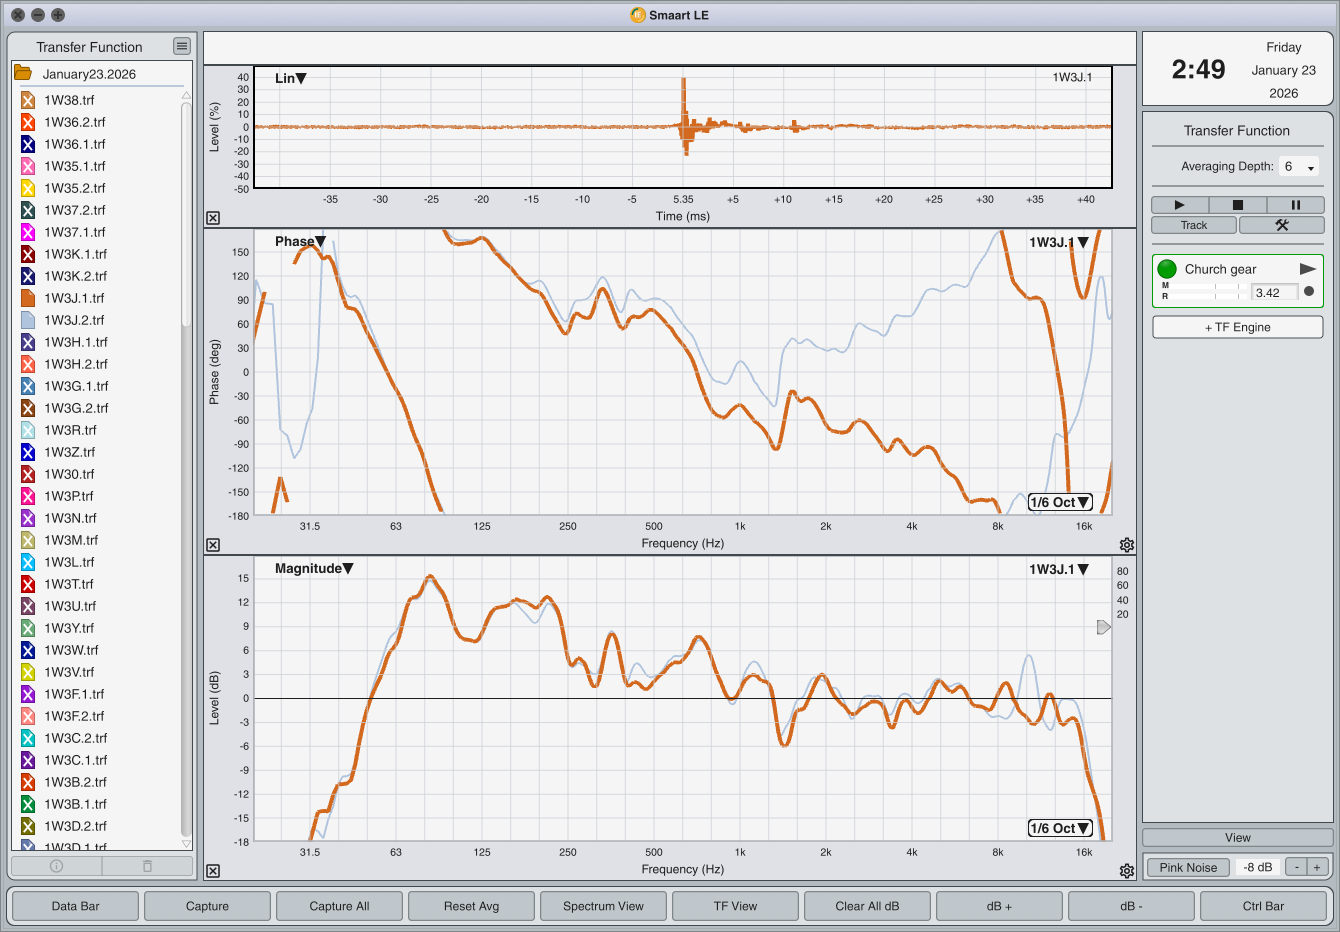Viewport: 1340px width, 932px height.
Task: Toggle the Church gear green engine indicator
Action: click(1167, 269)
